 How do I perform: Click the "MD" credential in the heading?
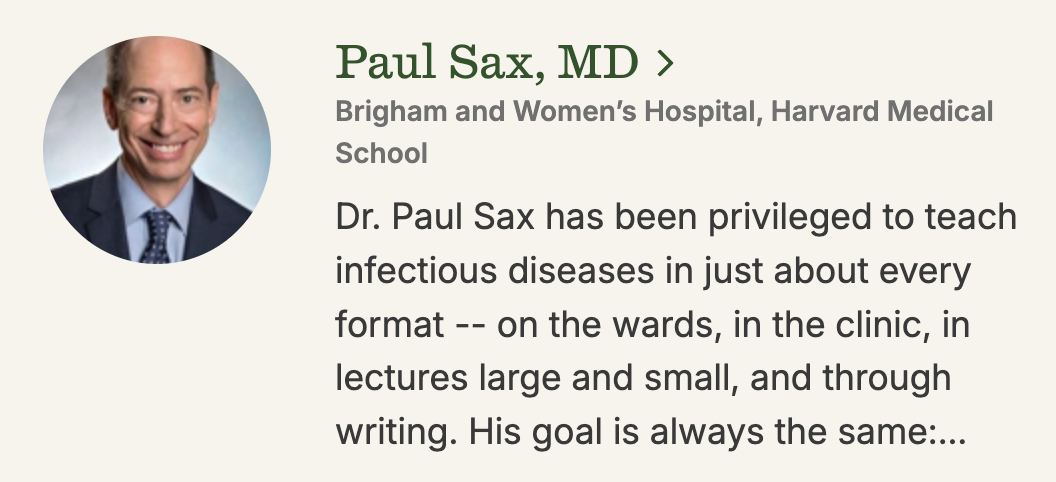596,63
